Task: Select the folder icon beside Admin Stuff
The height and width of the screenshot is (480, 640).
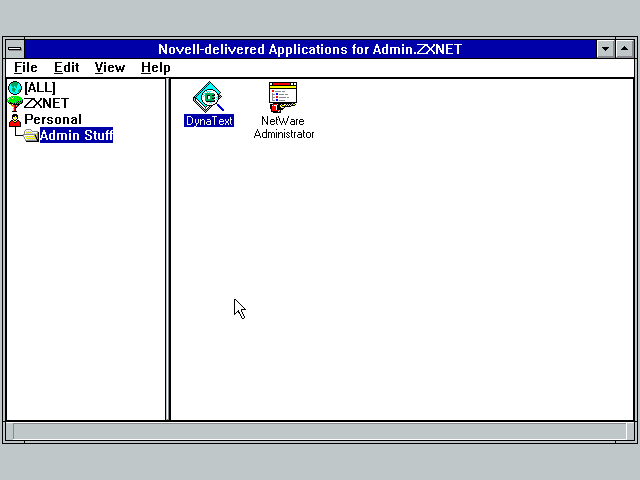Action: click(x=31, y=135)
